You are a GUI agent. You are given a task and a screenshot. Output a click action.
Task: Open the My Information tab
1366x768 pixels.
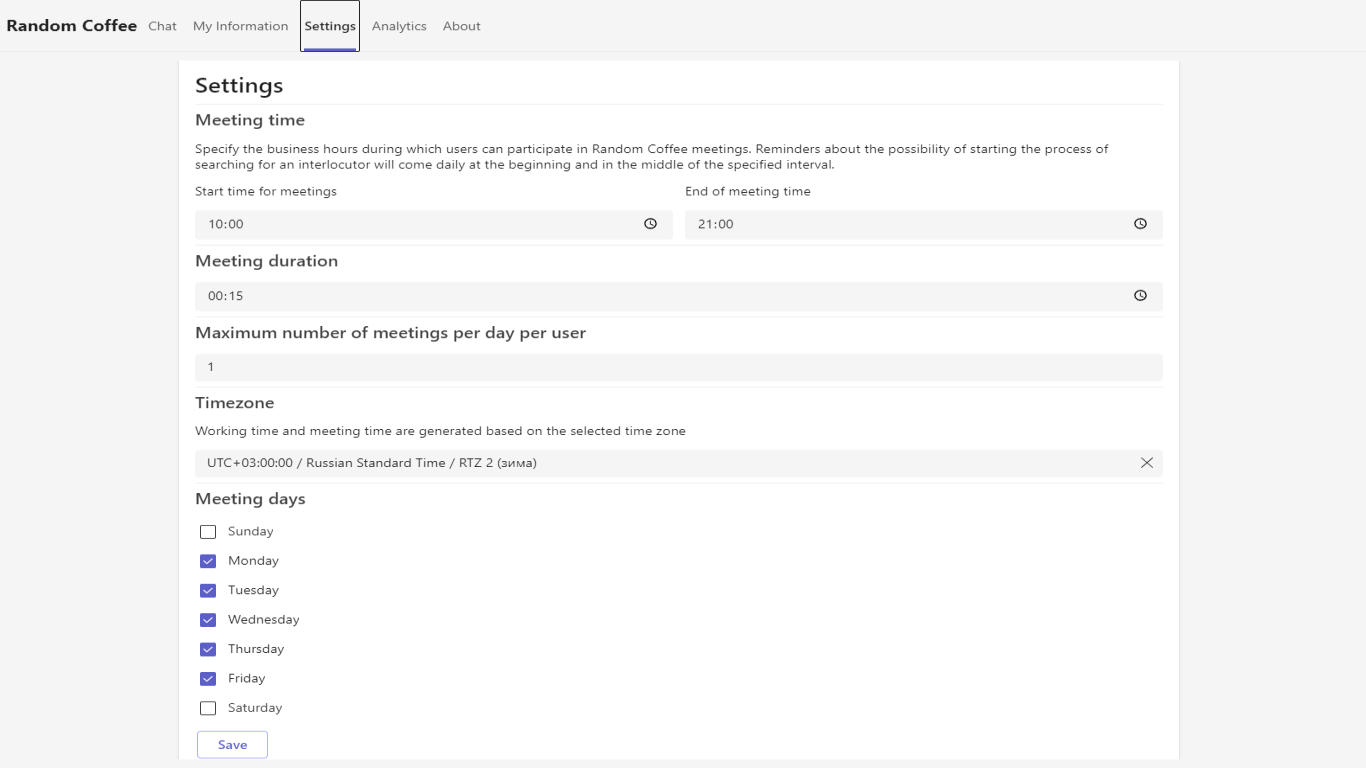(x=240, y=26)
